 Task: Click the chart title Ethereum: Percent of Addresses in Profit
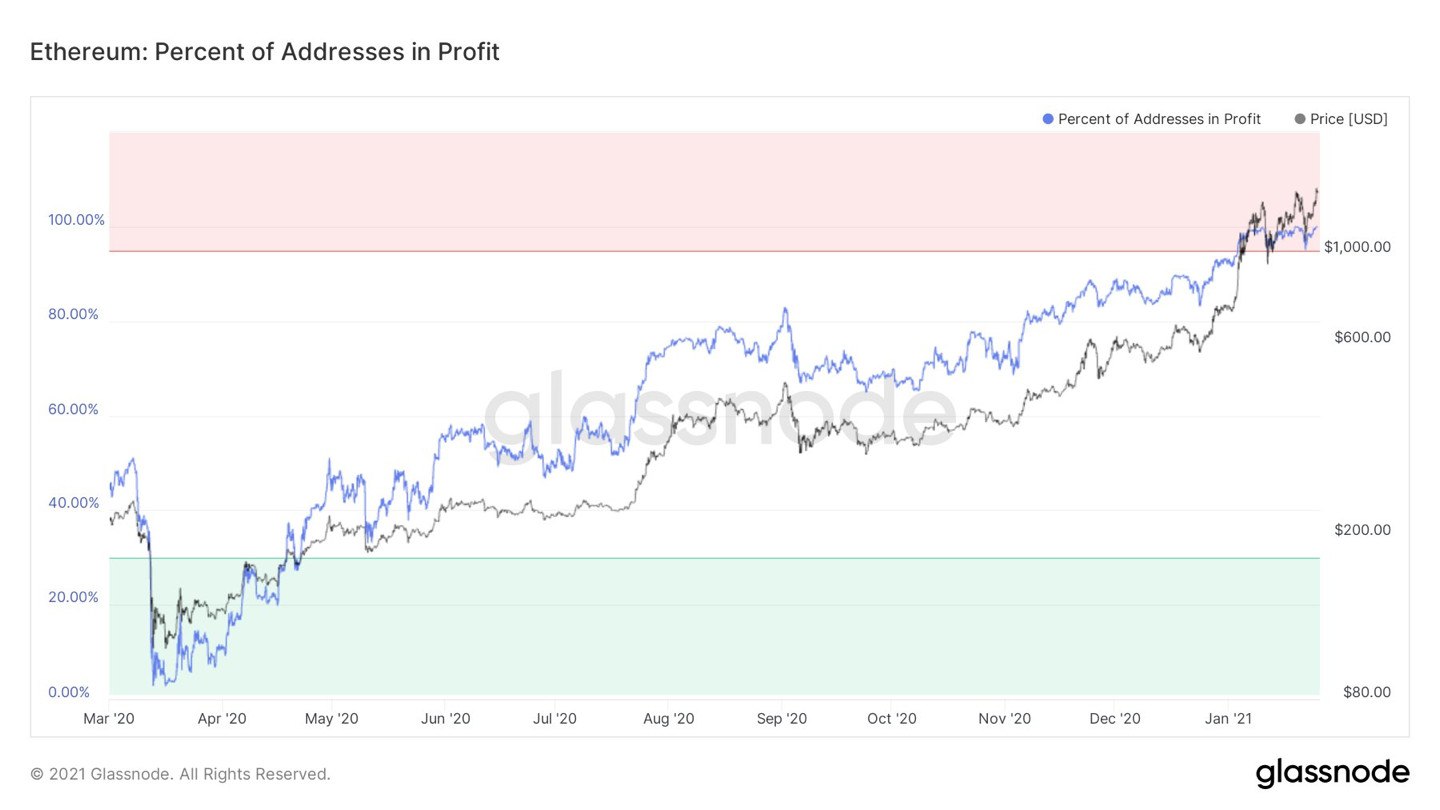click(265, 52)
